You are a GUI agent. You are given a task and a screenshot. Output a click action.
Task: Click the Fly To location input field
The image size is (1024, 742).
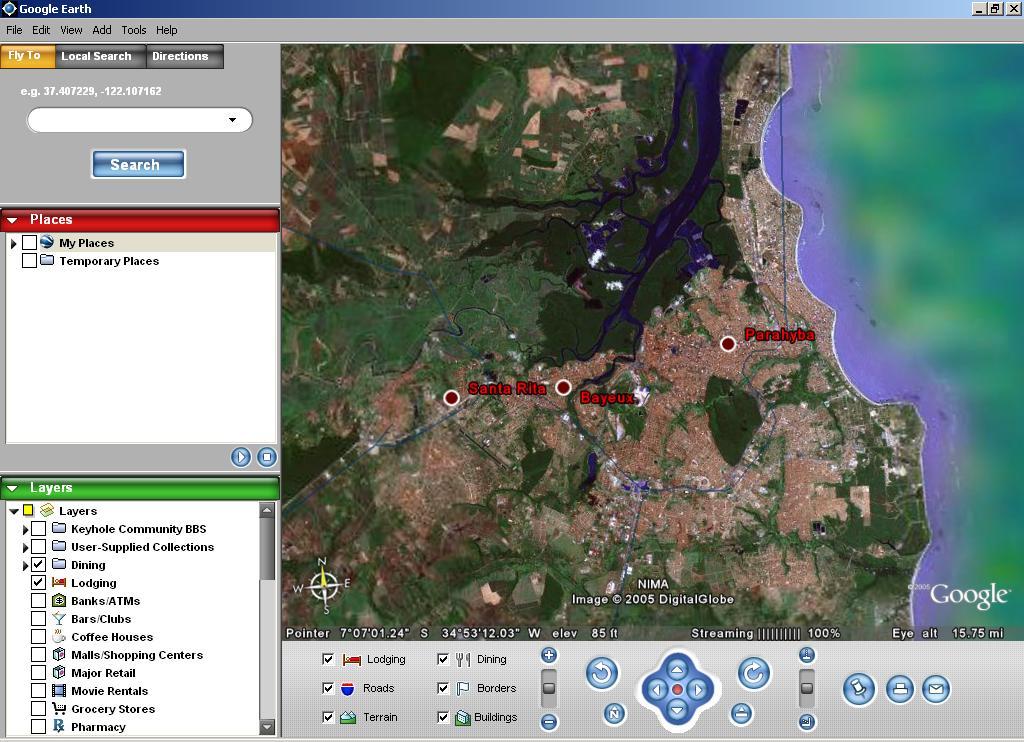(139, 120)
